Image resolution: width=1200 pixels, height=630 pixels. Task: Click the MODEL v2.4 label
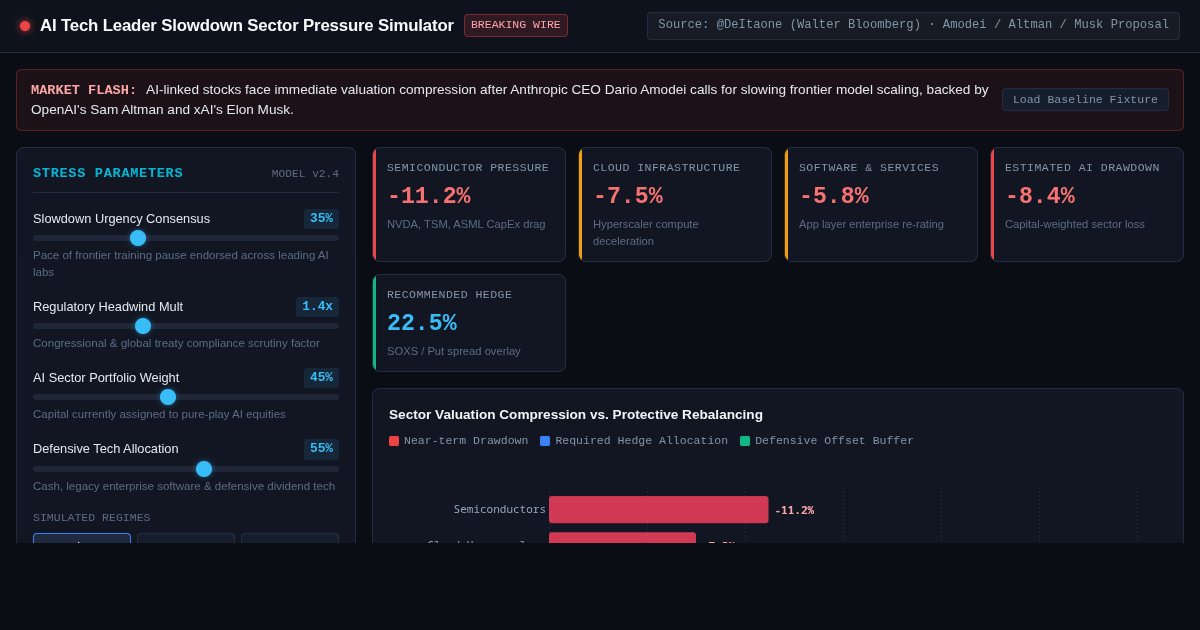pyautogui.click(x=305, y=174)
